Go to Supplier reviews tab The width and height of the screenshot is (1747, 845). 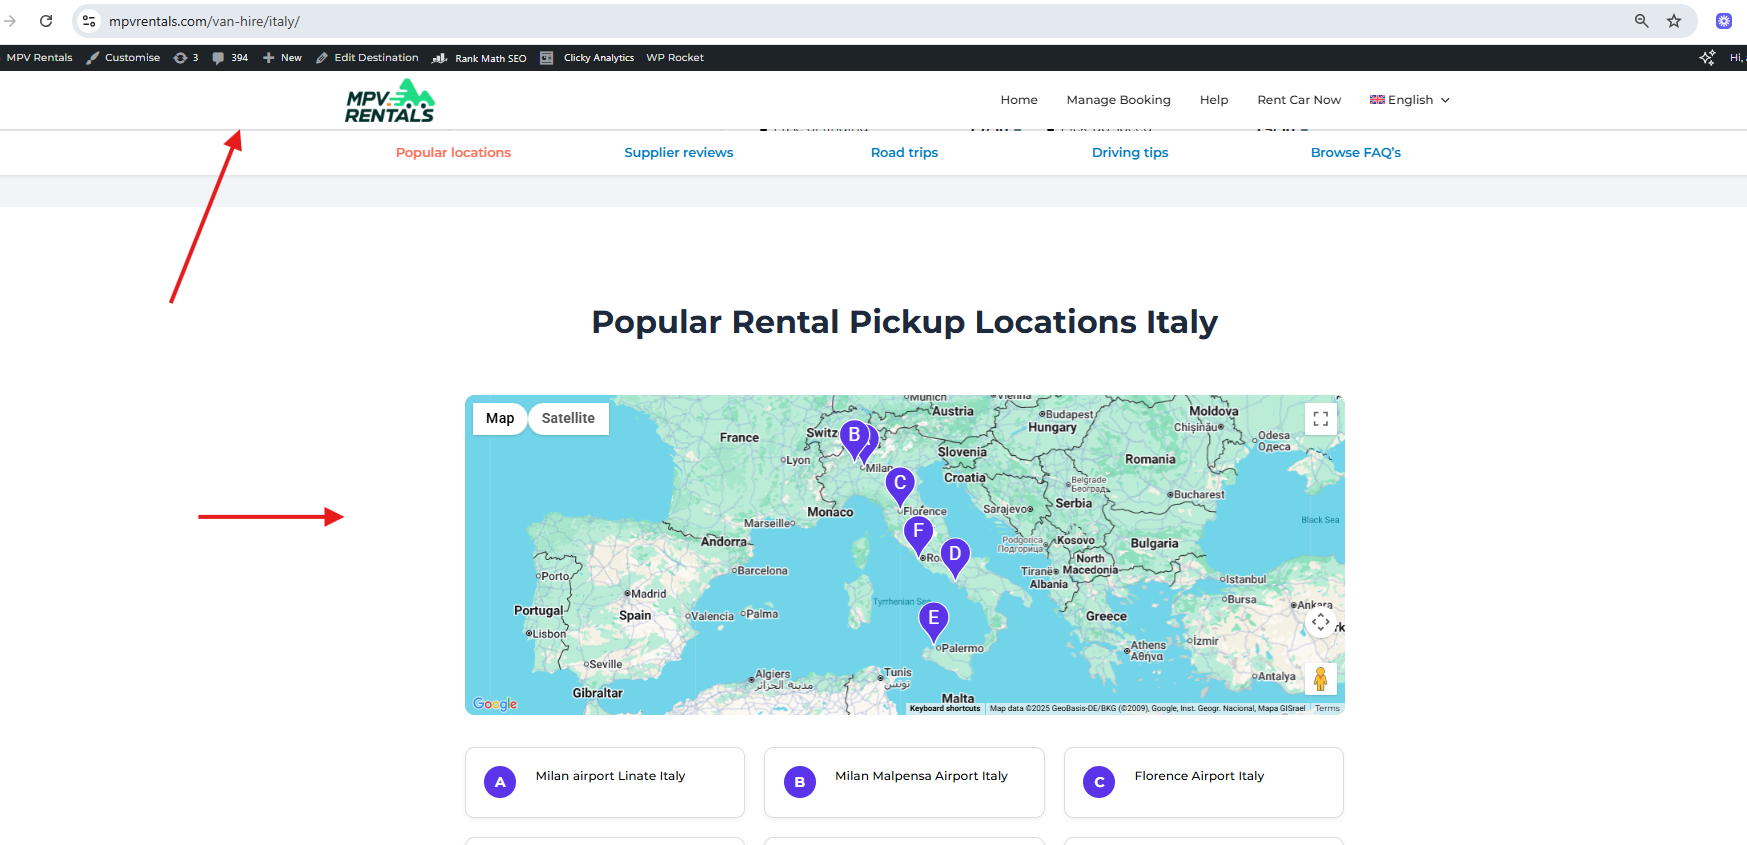[678, 153]
